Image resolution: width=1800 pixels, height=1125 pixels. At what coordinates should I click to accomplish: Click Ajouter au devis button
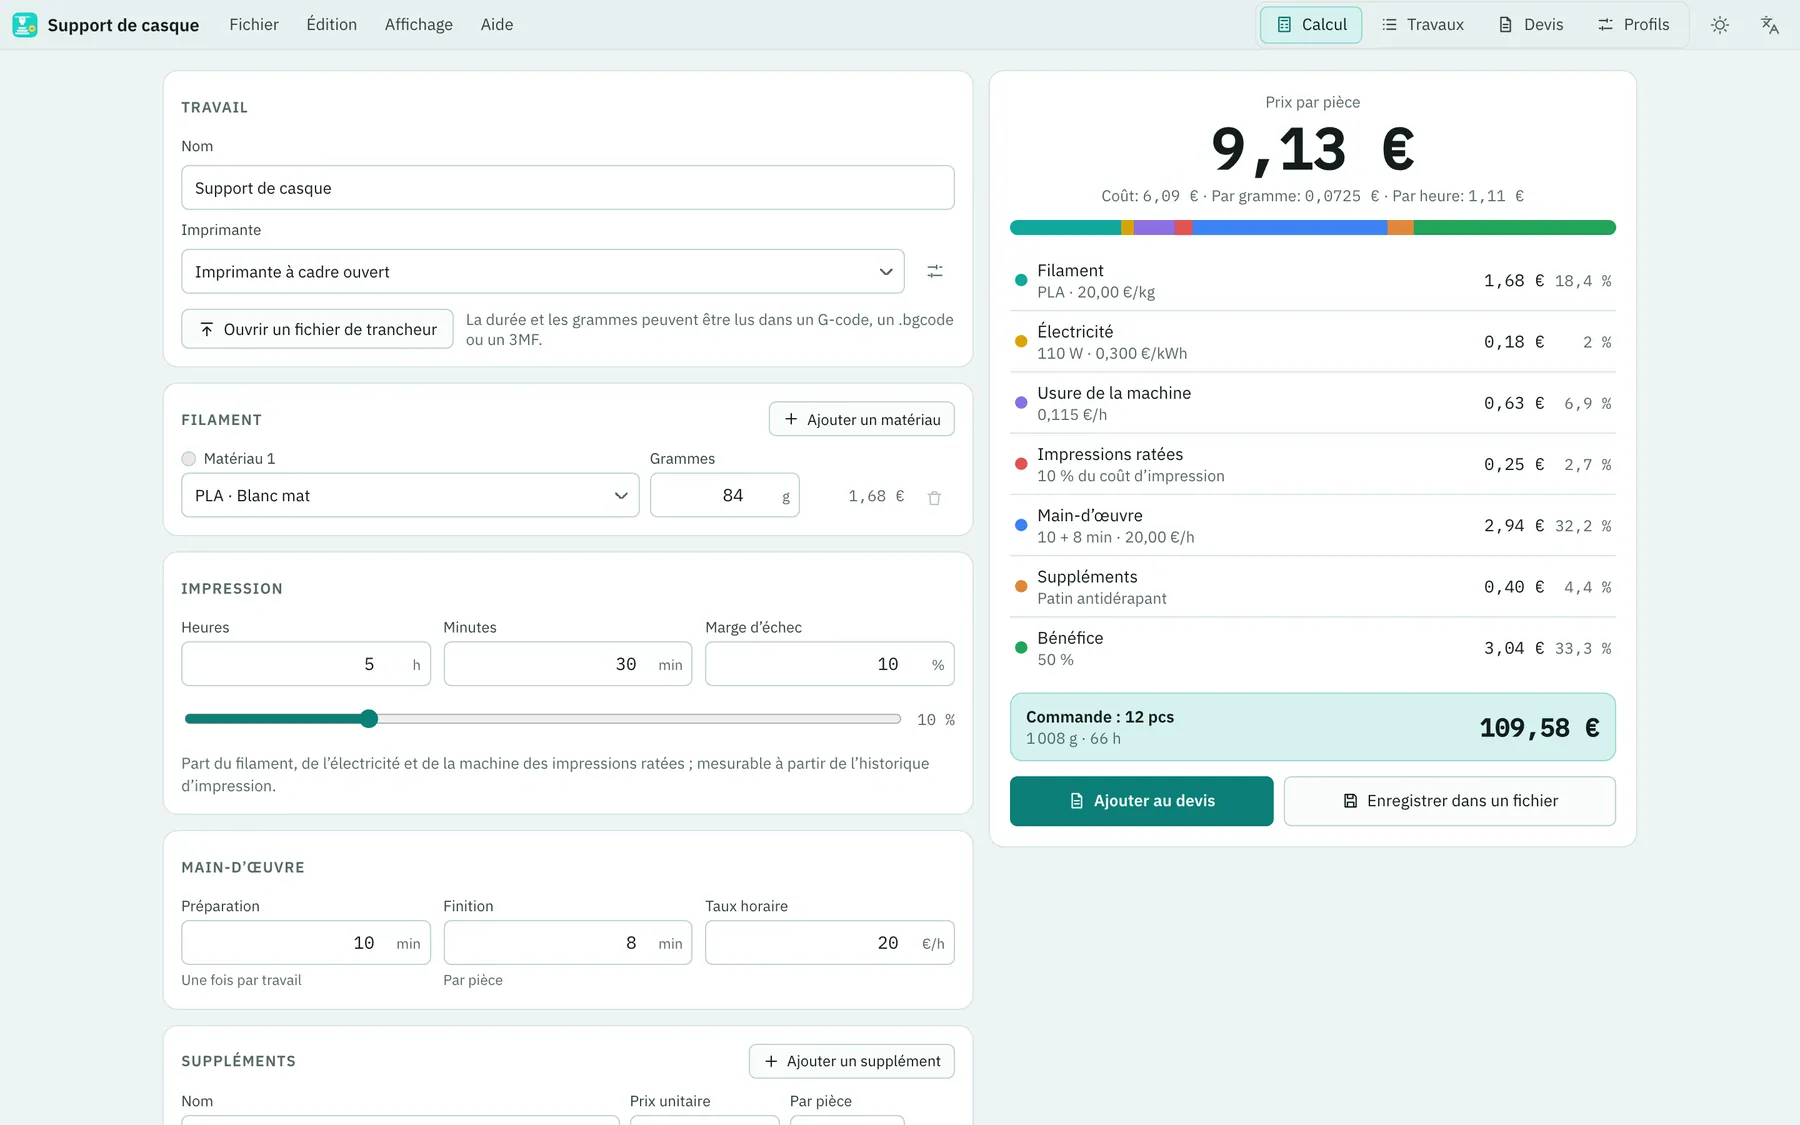coord(1142,801)
